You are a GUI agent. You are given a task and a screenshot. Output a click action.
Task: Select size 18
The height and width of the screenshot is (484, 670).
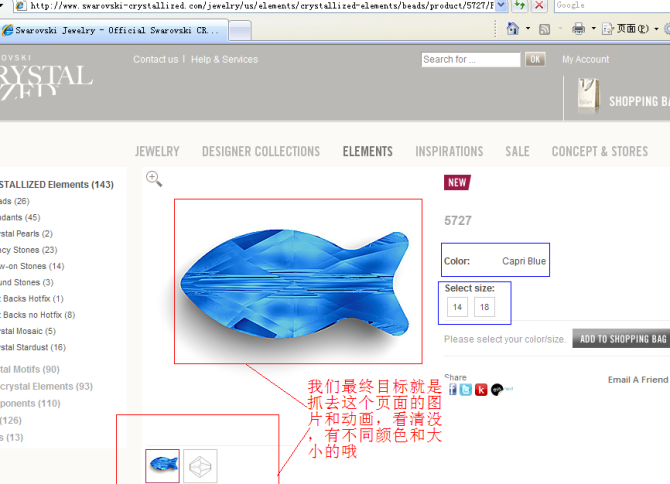pos(484,307)
